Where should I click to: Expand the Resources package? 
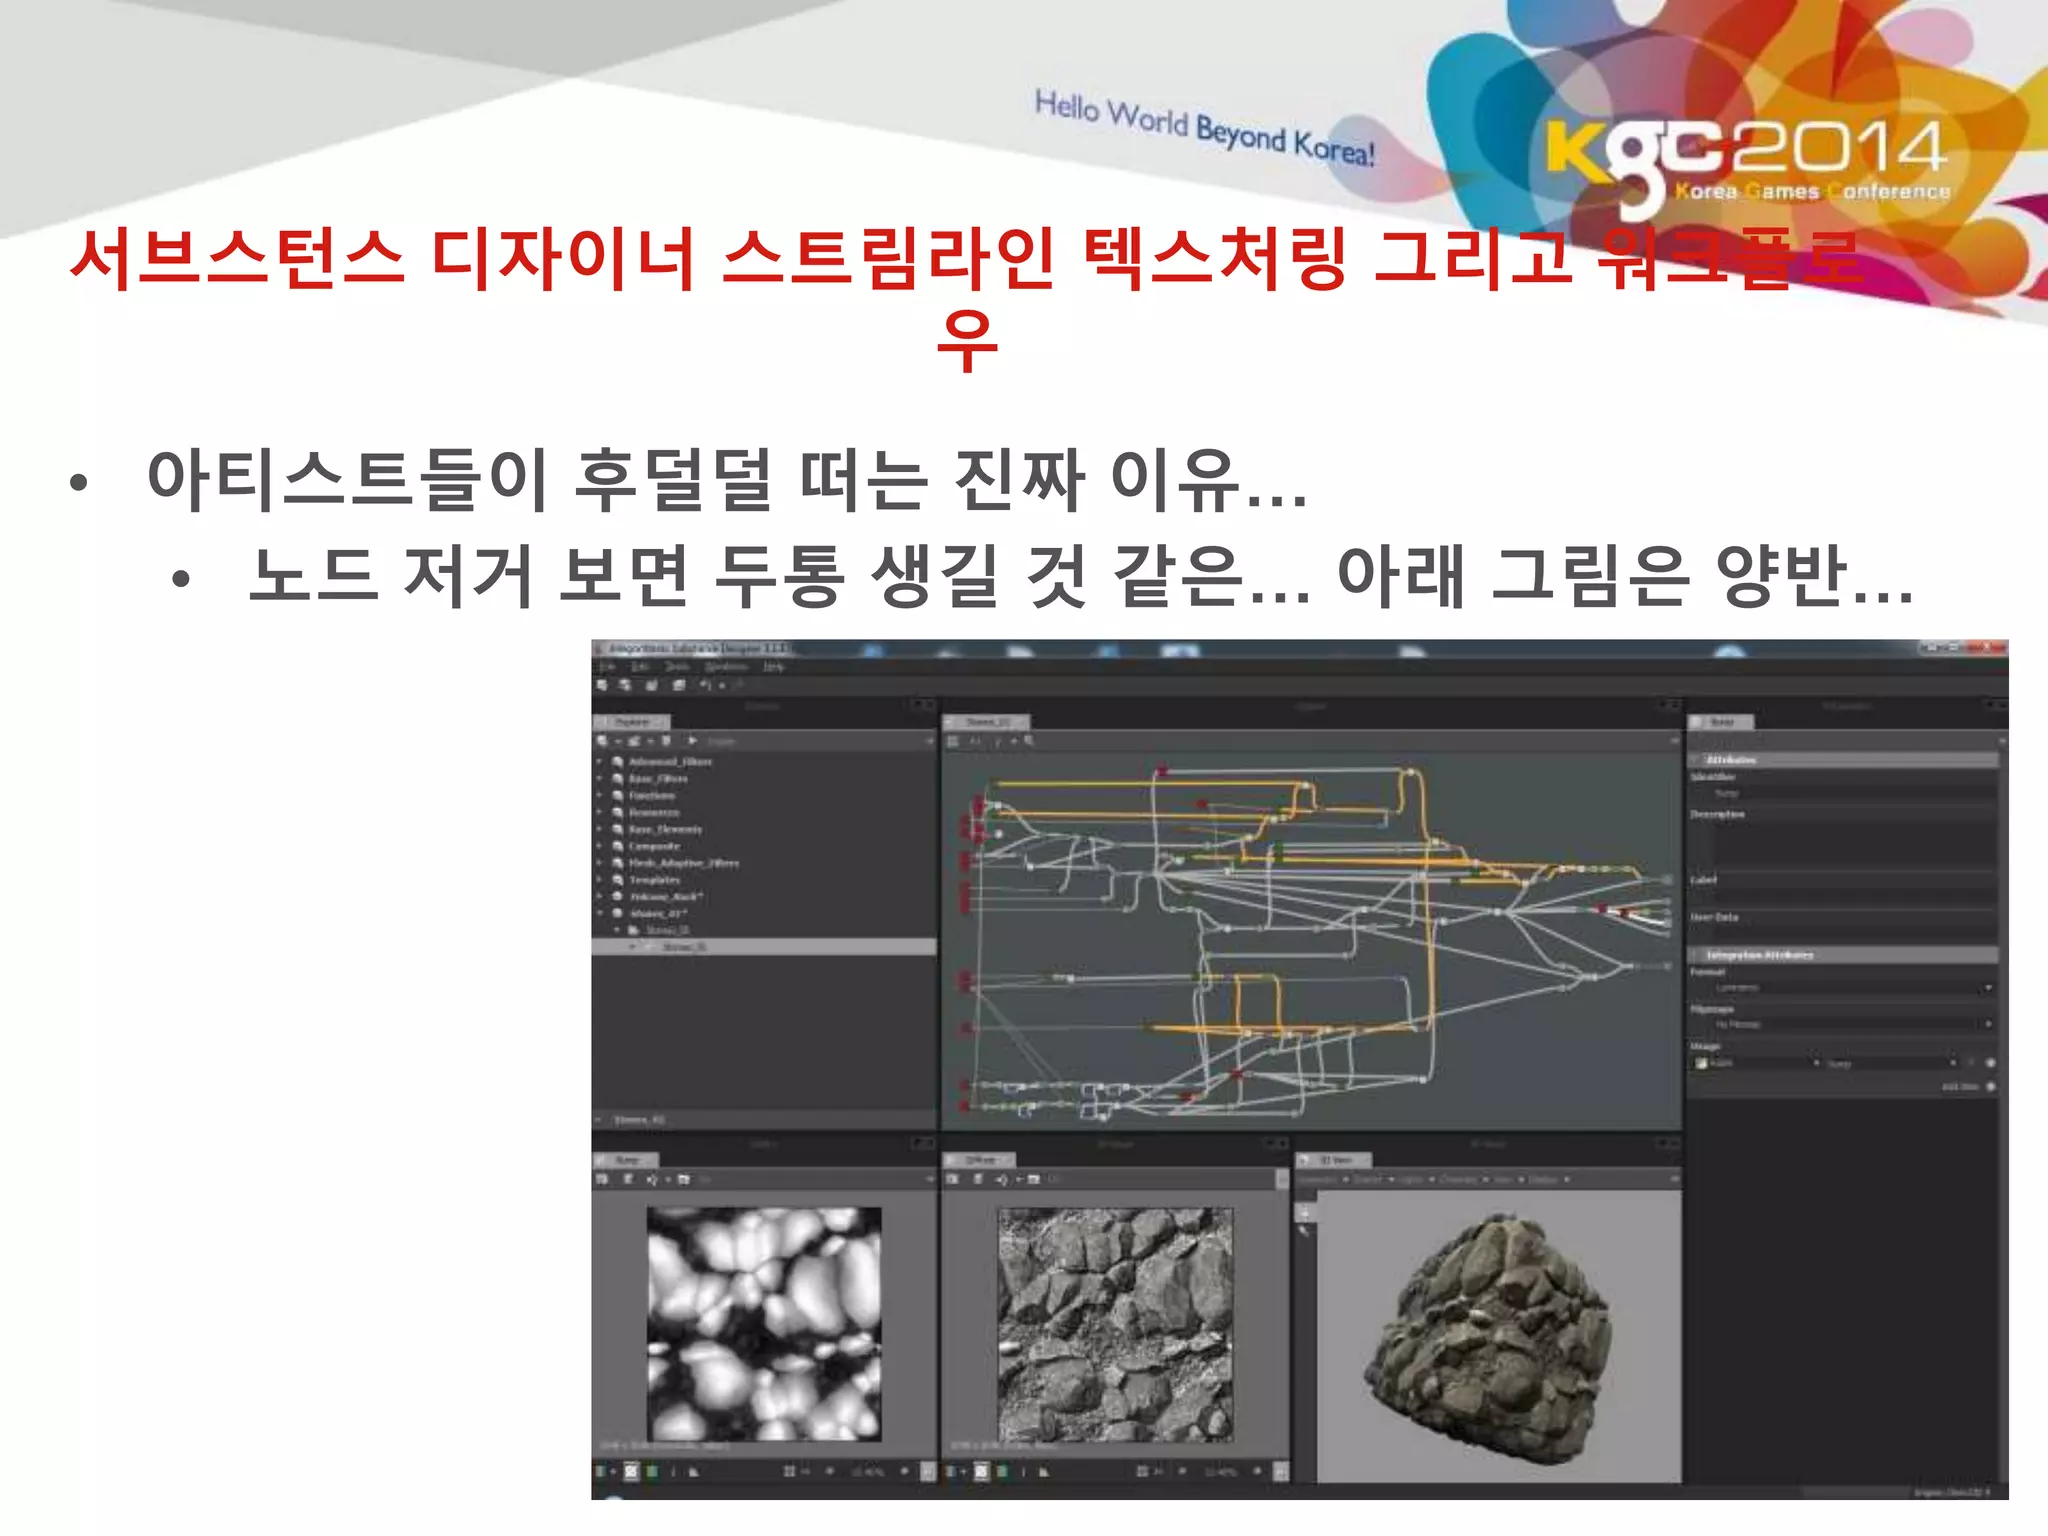tap(600, 813)
